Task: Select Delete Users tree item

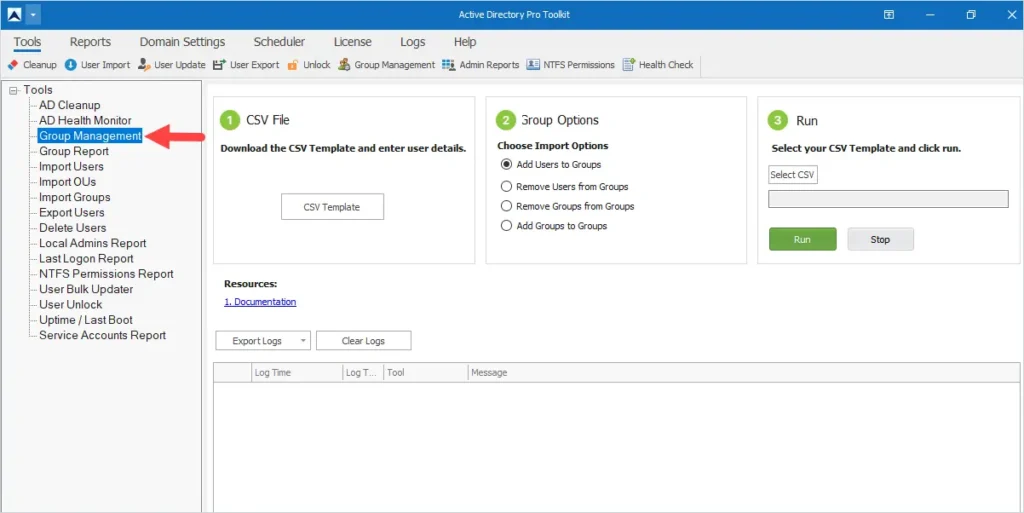Action: pyautogui.click(x=72, y=228)
